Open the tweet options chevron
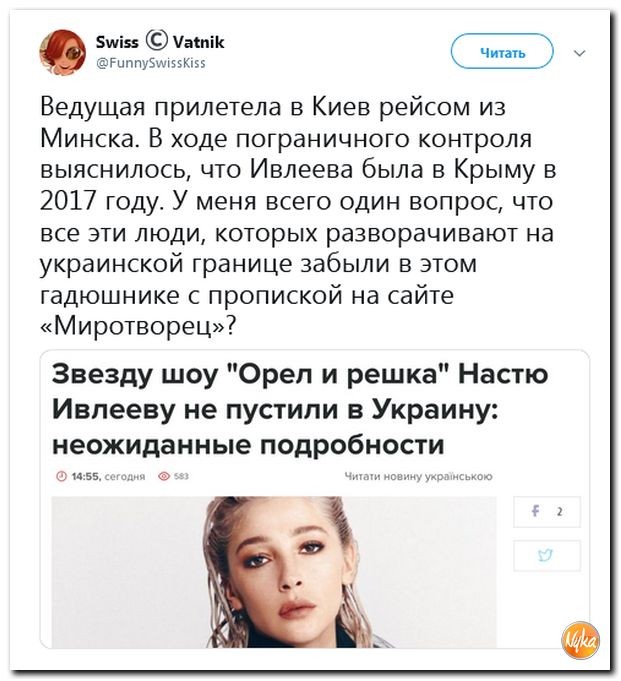 pyautogui.click(x=580, y=53)
